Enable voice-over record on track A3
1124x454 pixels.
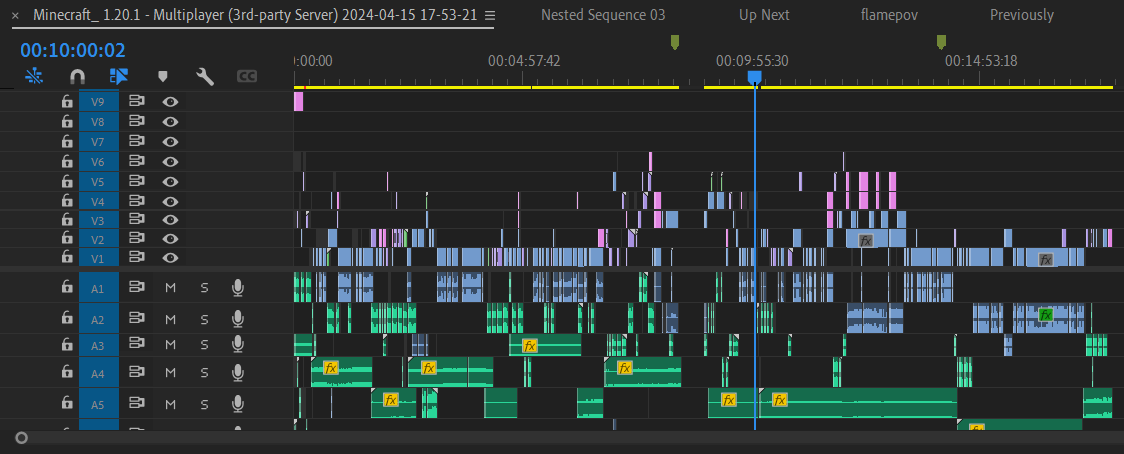[238, 345]
